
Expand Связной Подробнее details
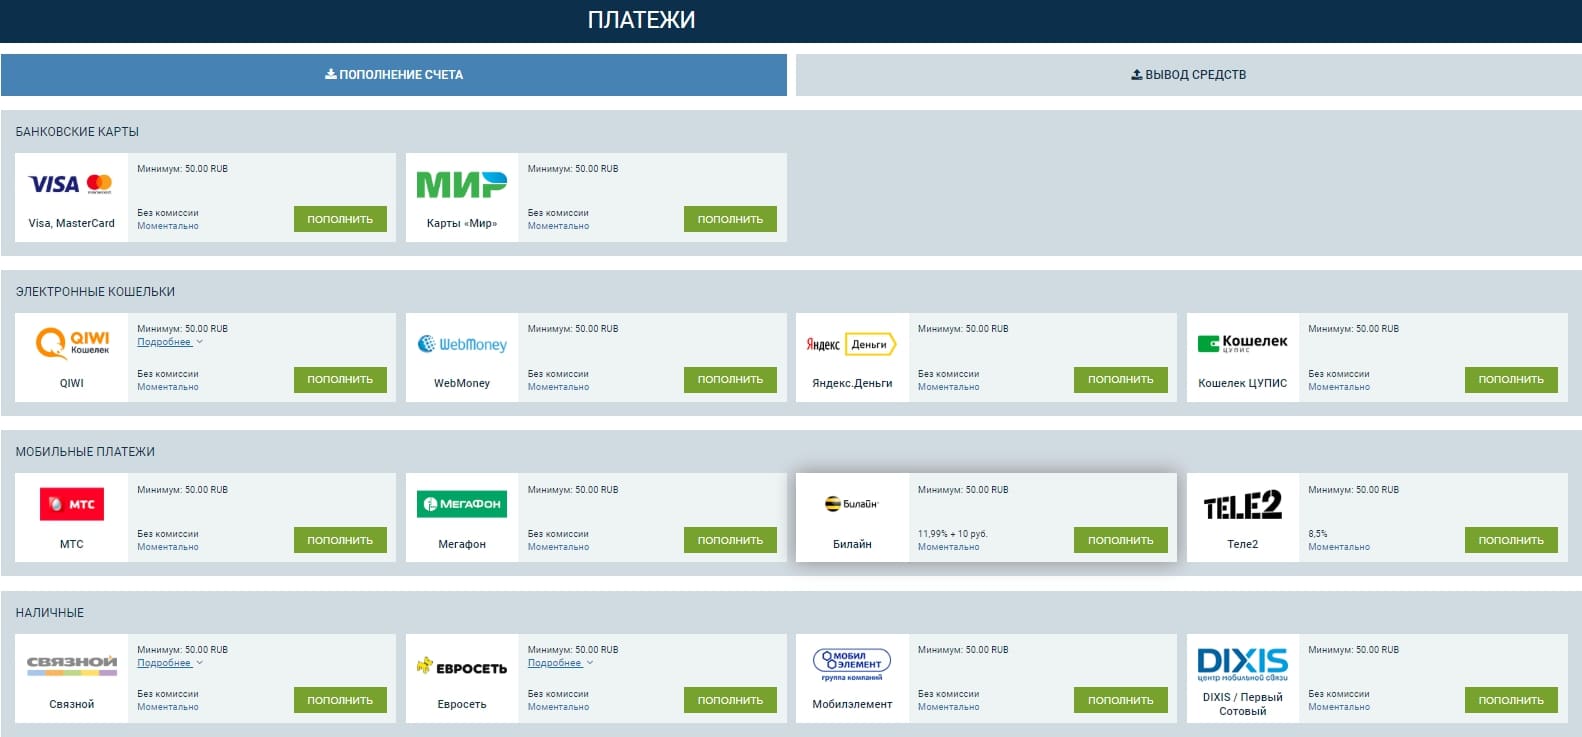169,663
